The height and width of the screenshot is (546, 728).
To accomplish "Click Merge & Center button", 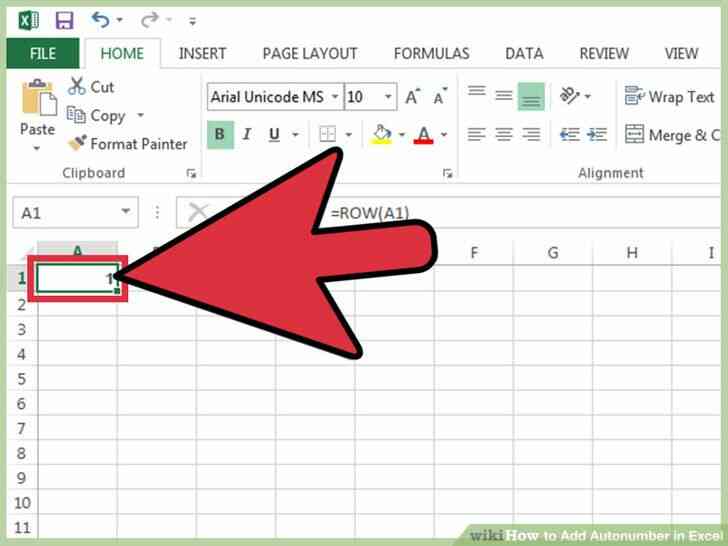I will [x=672, y=135].
